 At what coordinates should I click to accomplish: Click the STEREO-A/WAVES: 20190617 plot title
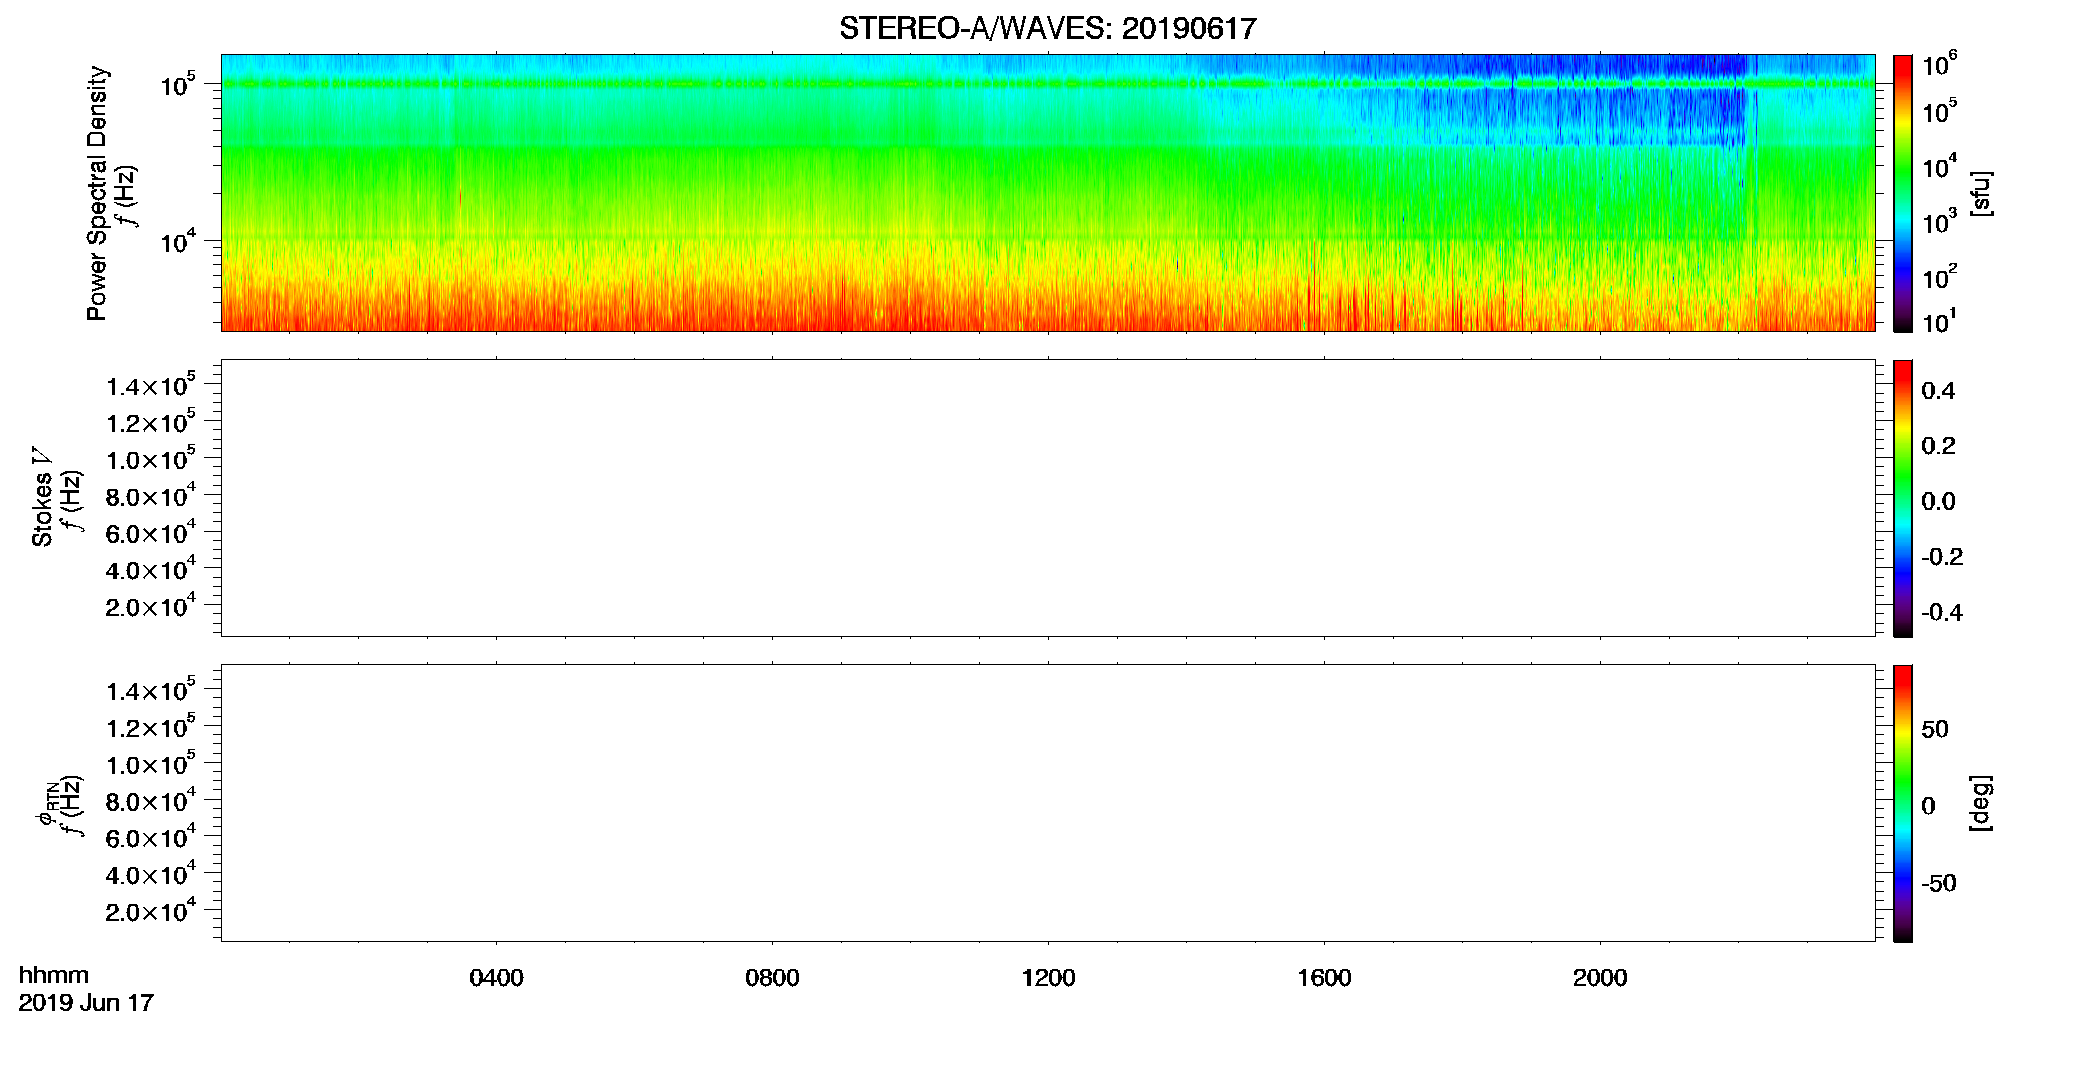1047,29
